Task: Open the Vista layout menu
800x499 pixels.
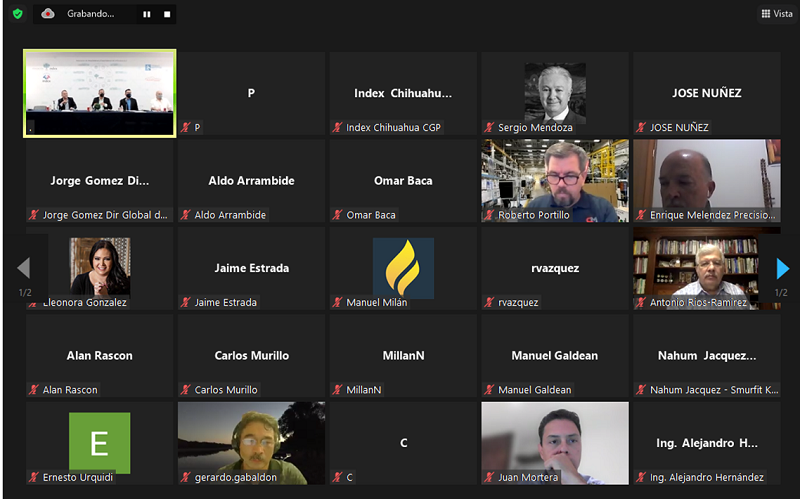Action: pyautogui.click(x=777, y=14)
